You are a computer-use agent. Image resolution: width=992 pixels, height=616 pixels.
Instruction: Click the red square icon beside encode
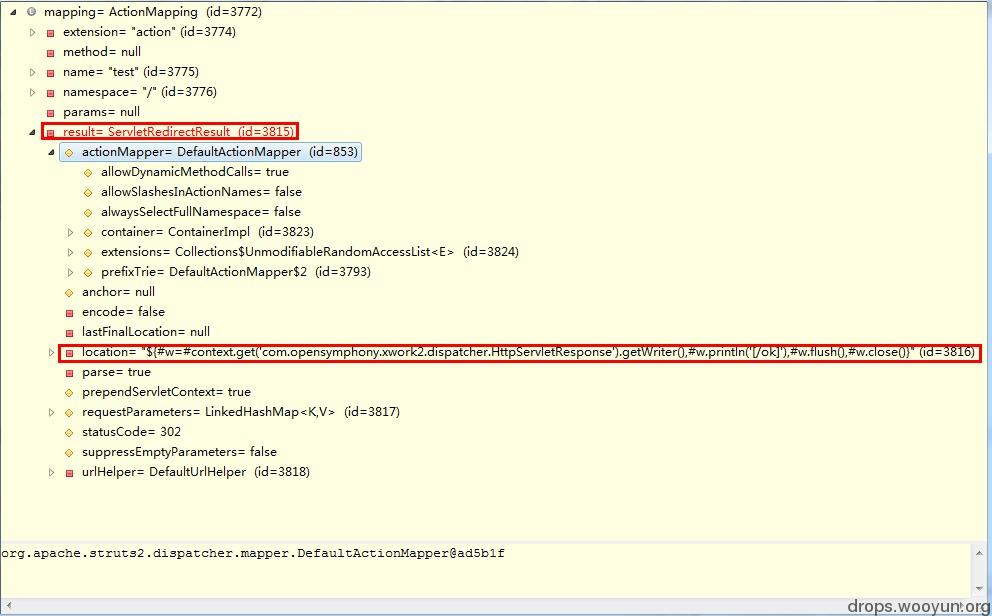[69, 312]
